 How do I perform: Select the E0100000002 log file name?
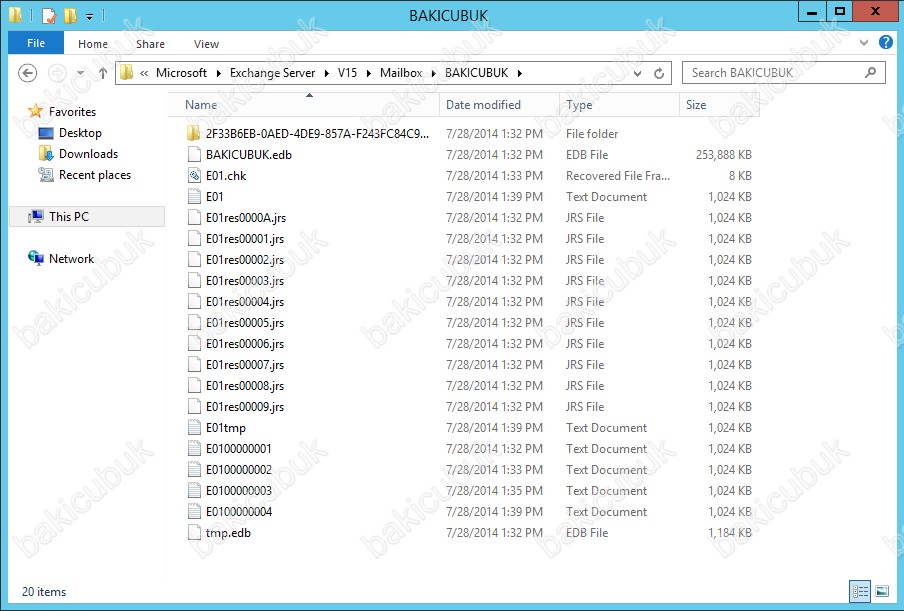point(239,470)
